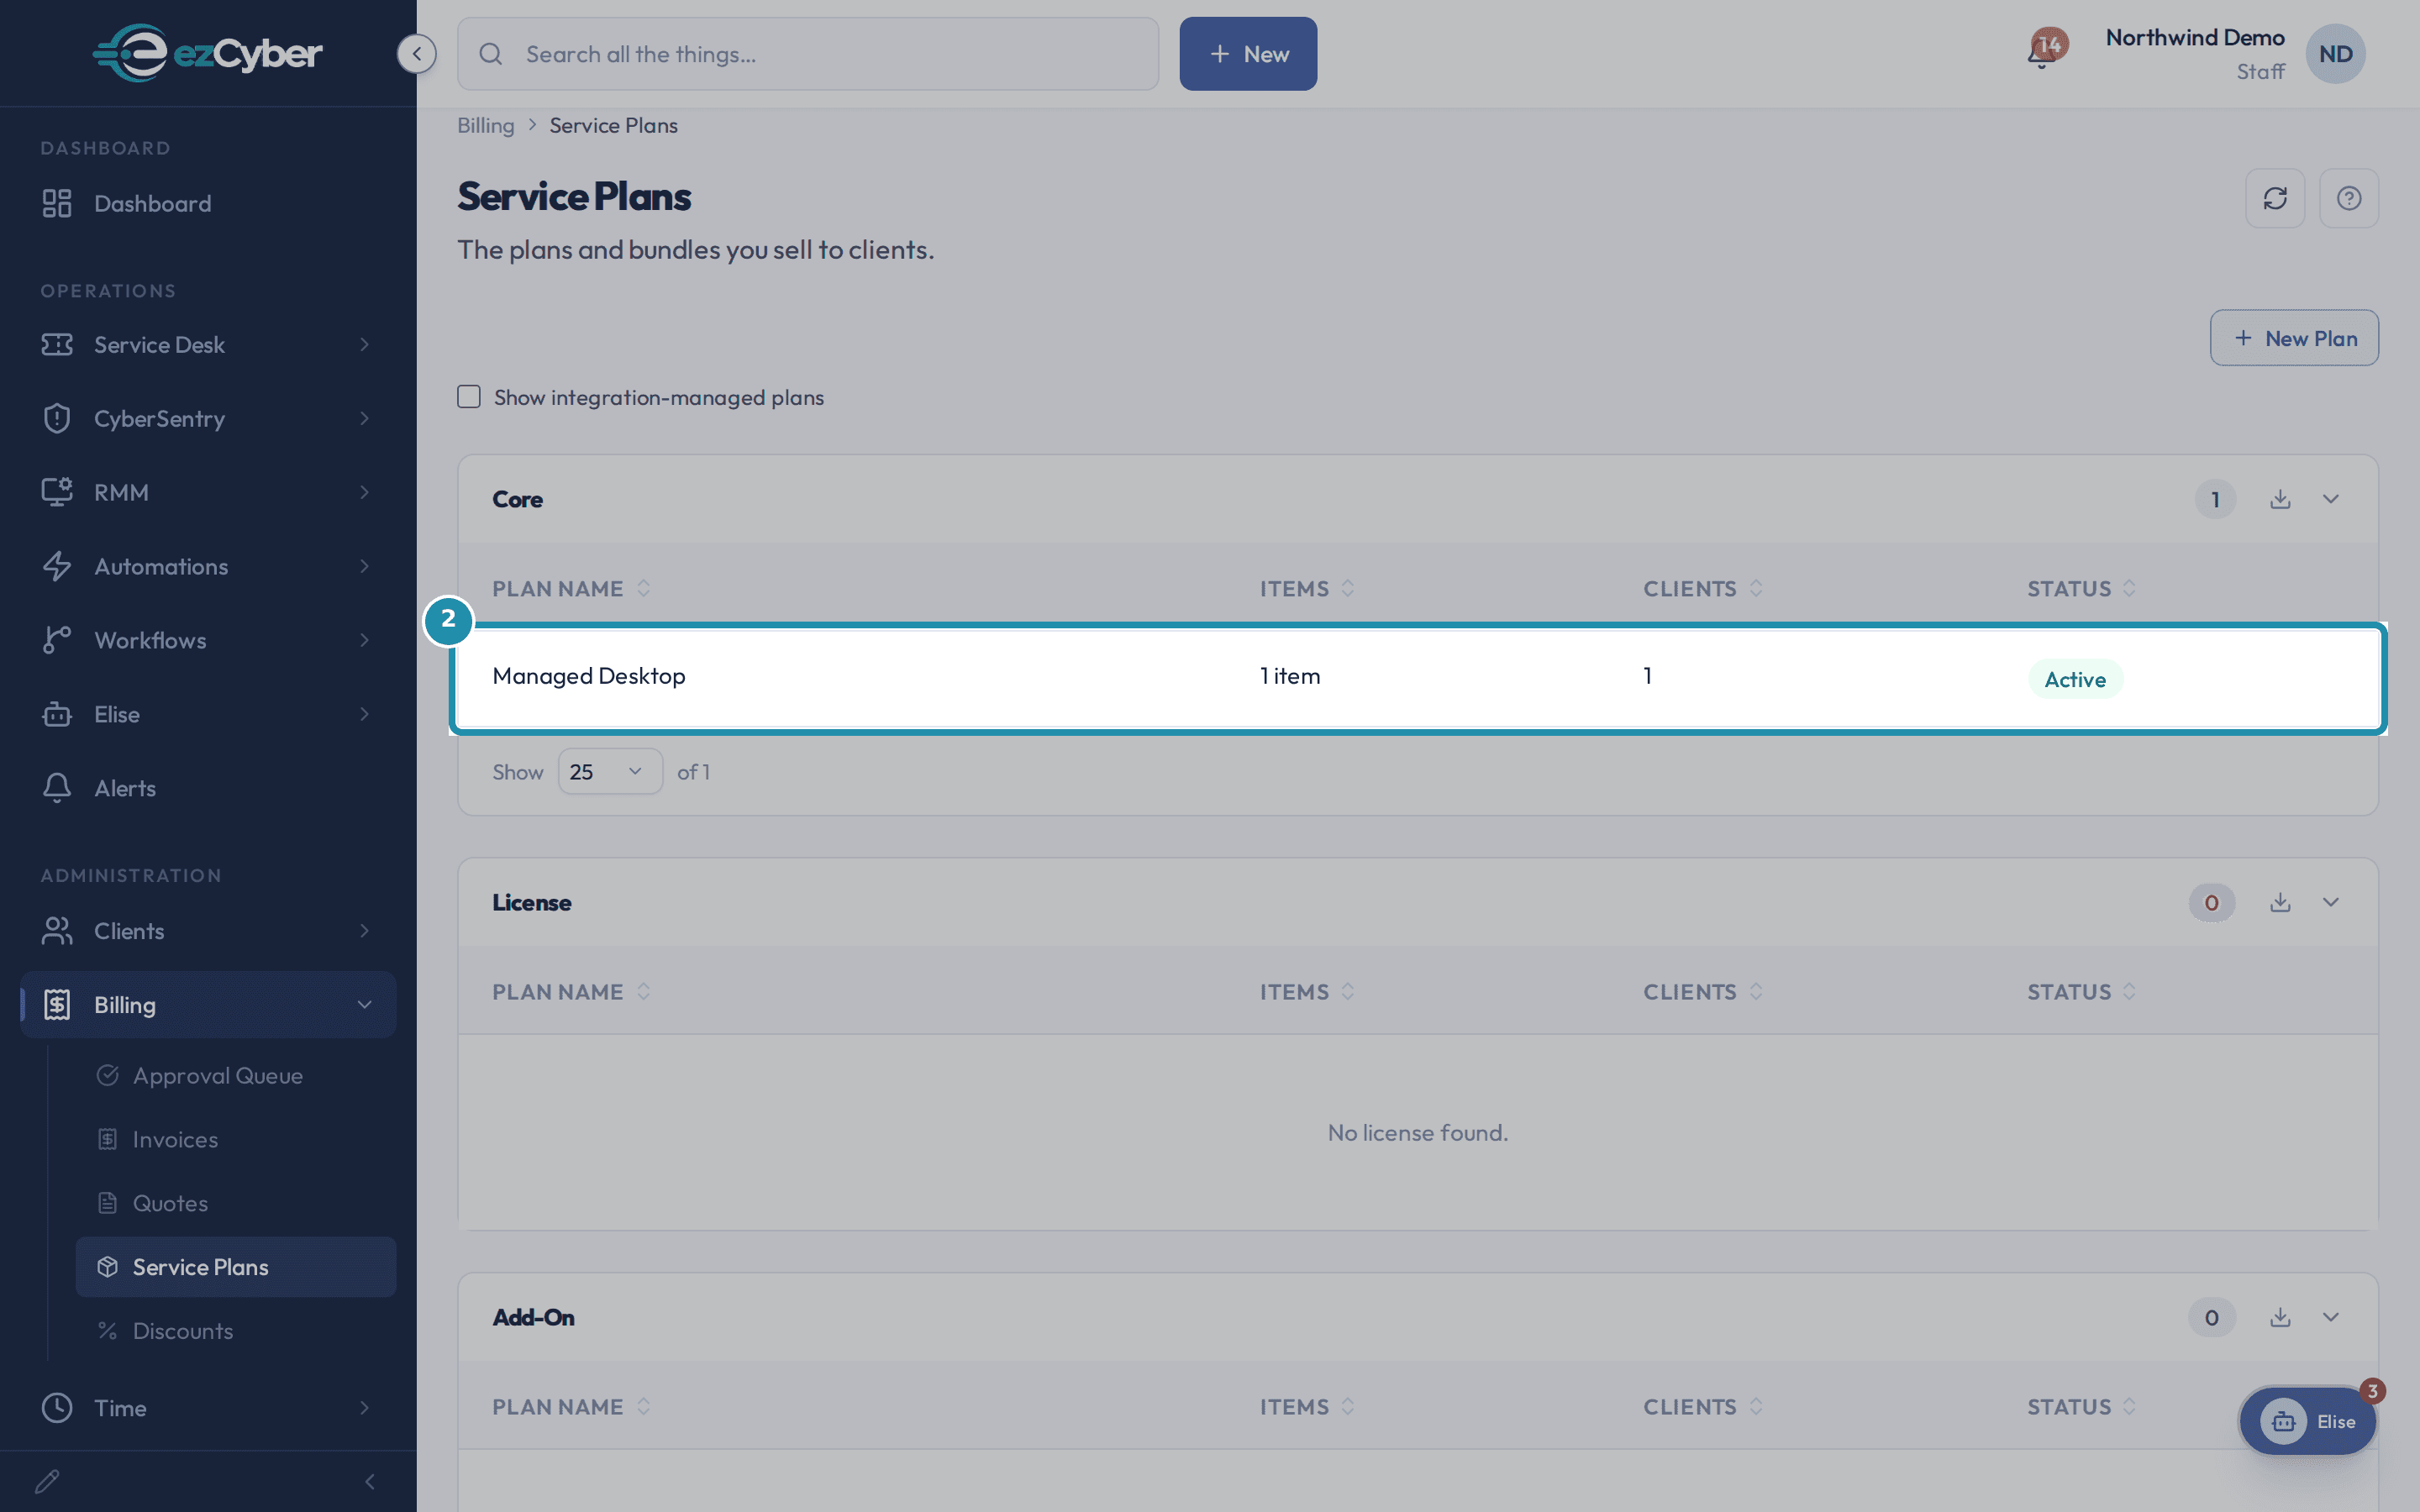This screenshot has width=2420, height=1512.
Task: Click the blue New button
Action: point(1248,54)
